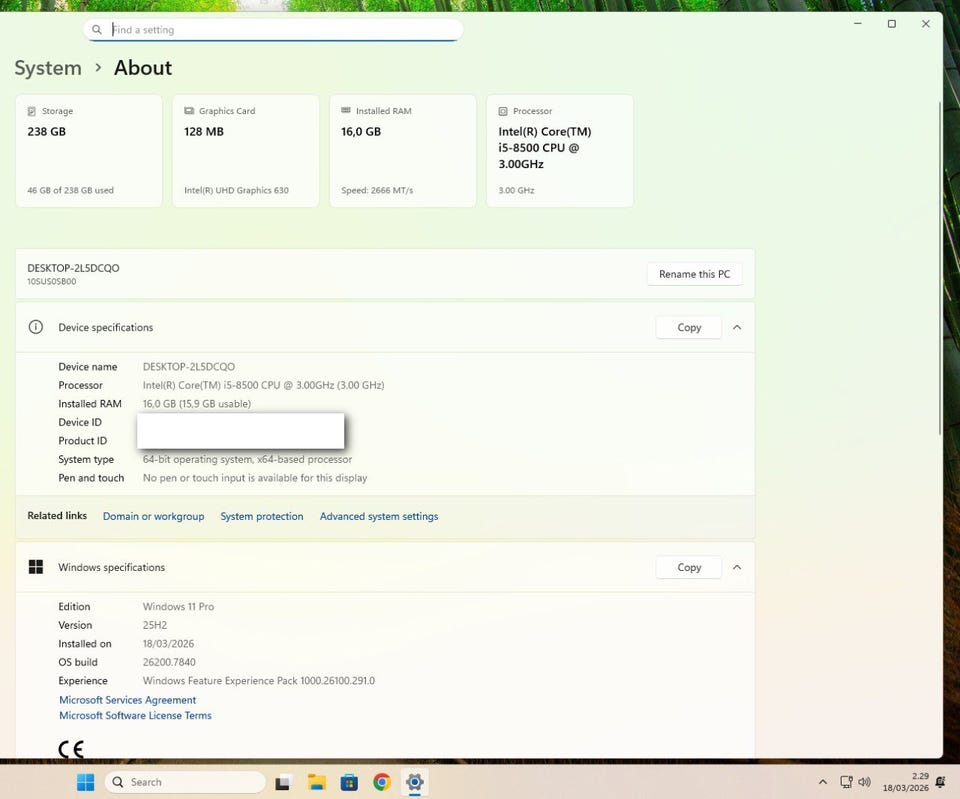Copy the Device specifications

point(689,328)
